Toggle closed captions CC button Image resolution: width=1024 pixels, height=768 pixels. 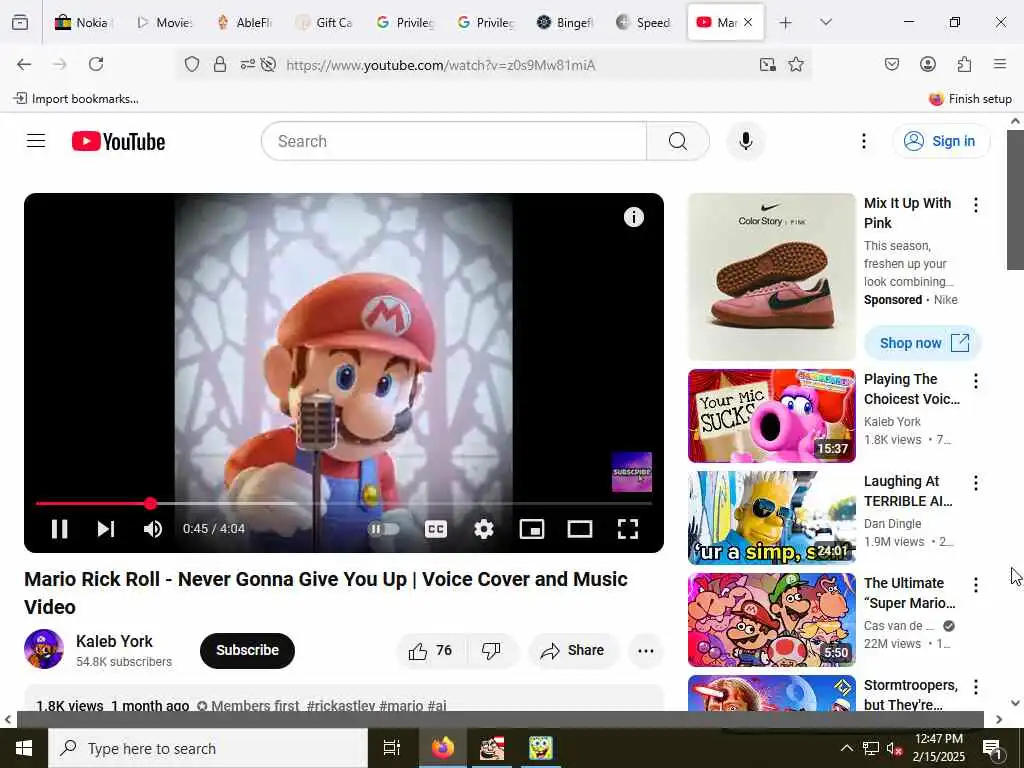(x=436, y=528)
